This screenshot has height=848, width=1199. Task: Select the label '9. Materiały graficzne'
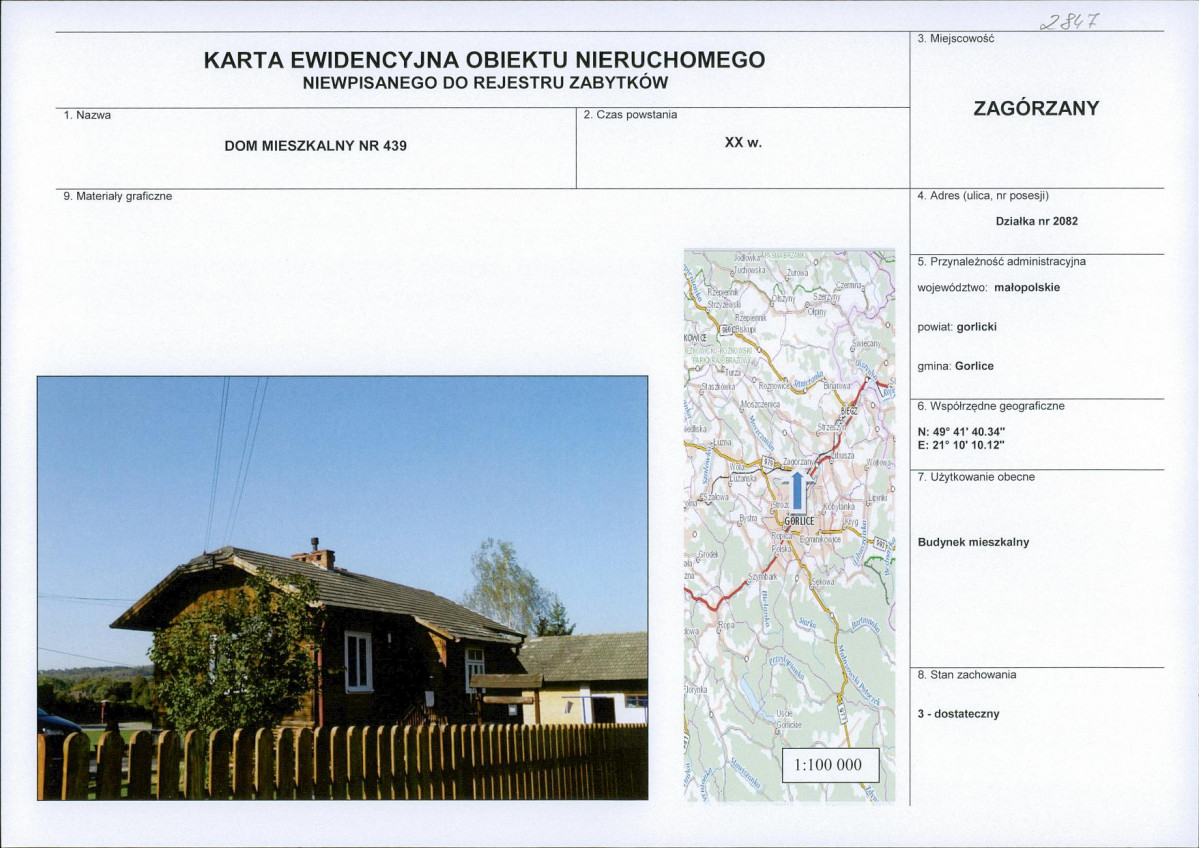(118, 197)
